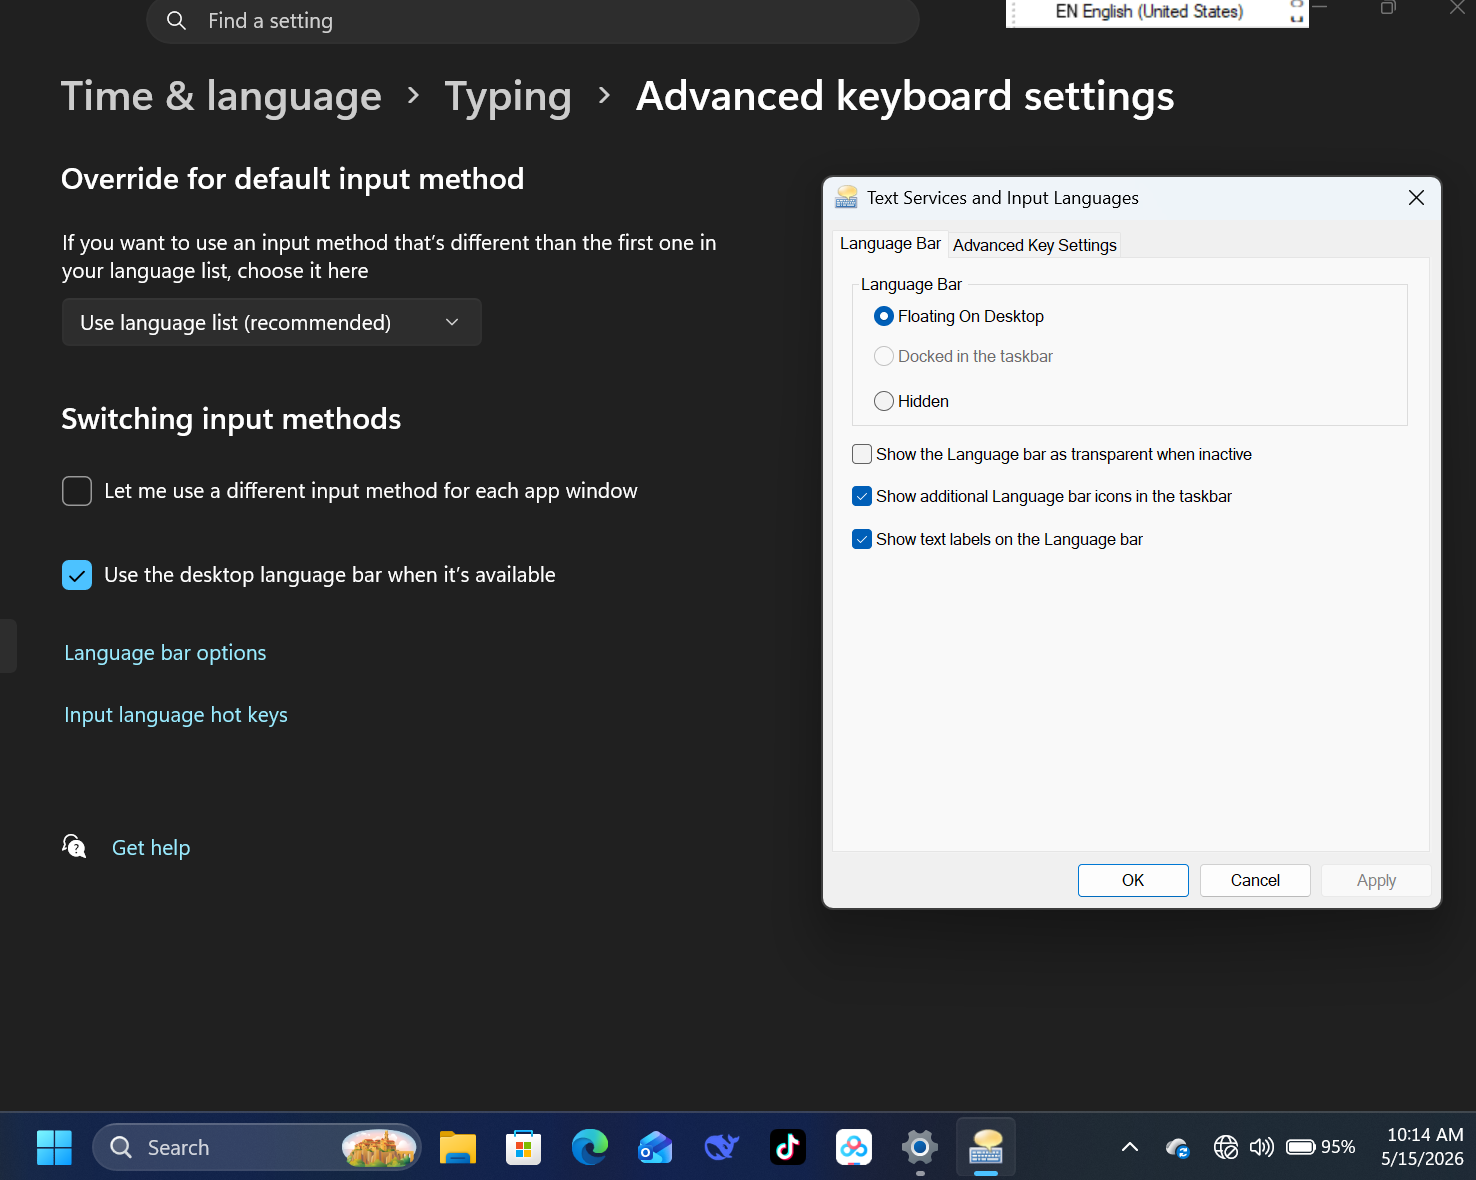Viewport: 1476px width, 1180px height.
Task: Switch to Settings gear on the taskbar
Action: coord(920,1147)
